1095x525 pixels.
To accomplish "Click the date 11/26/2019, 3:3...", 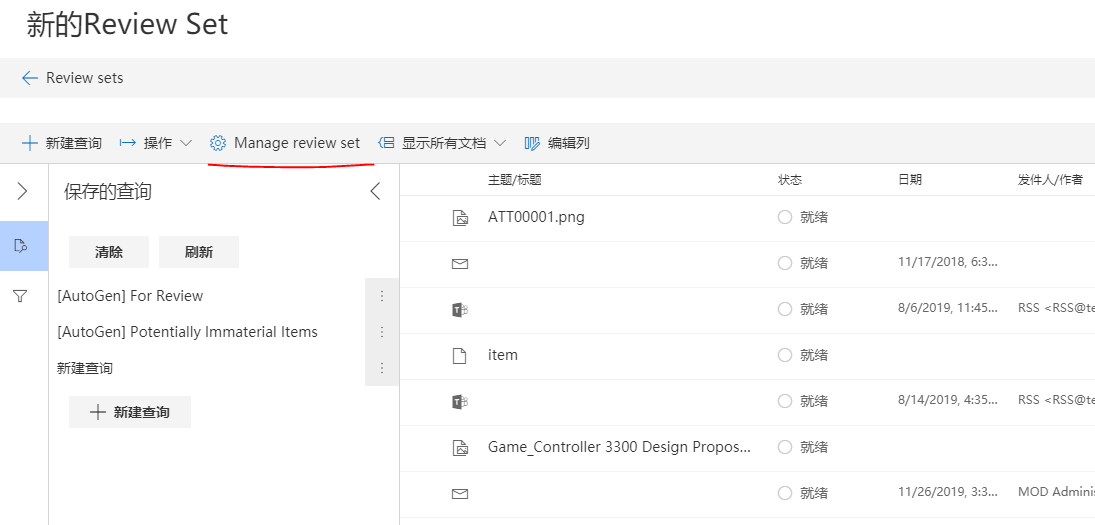I will [x=948, y=492].
